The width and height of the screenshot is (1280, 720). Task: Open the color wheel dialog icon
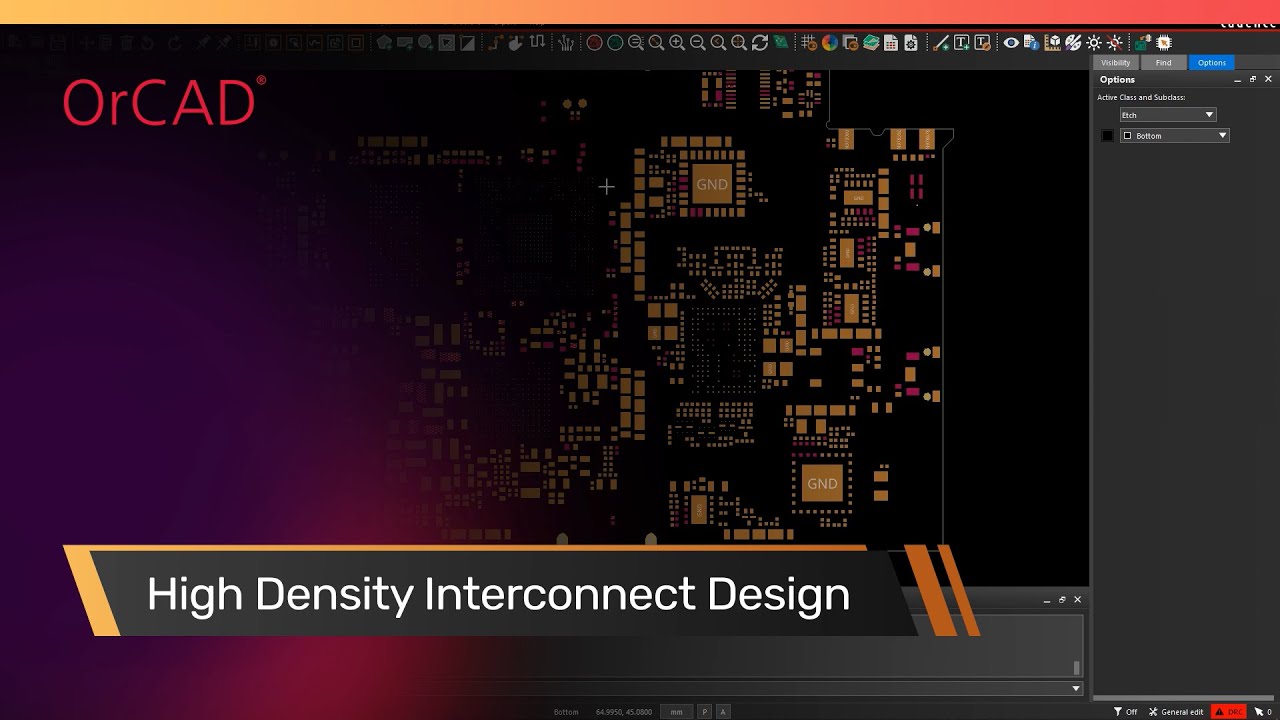pos(829,43)
